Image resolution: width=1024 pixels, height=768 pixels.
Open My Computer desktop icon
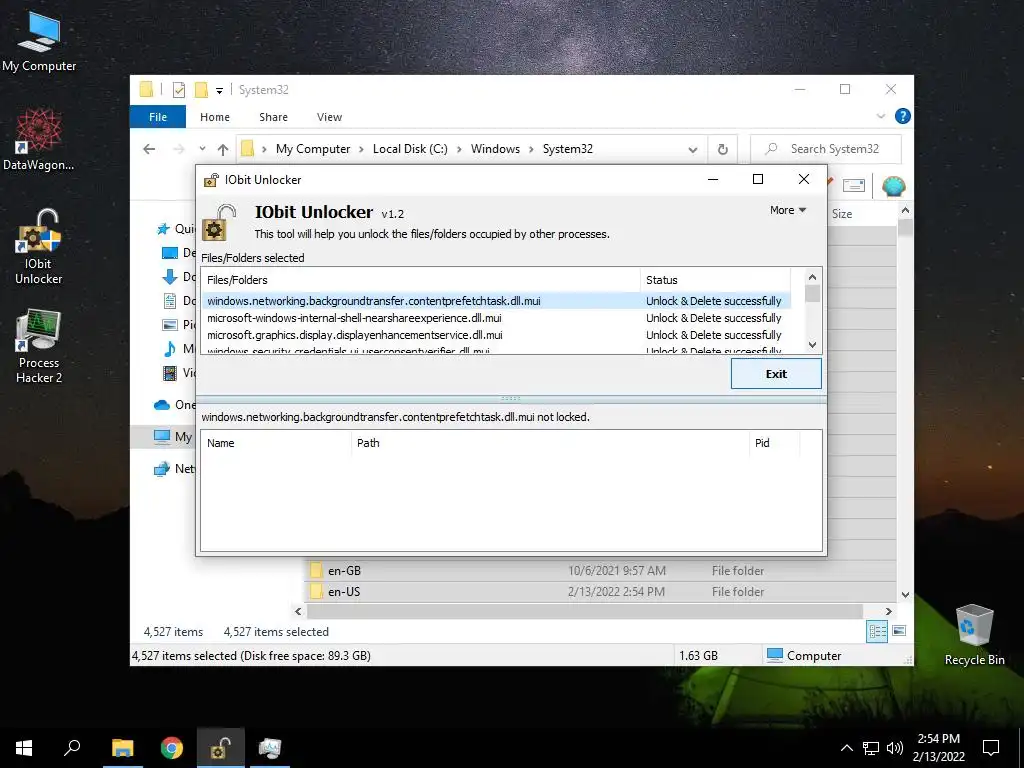click(39, 42)
